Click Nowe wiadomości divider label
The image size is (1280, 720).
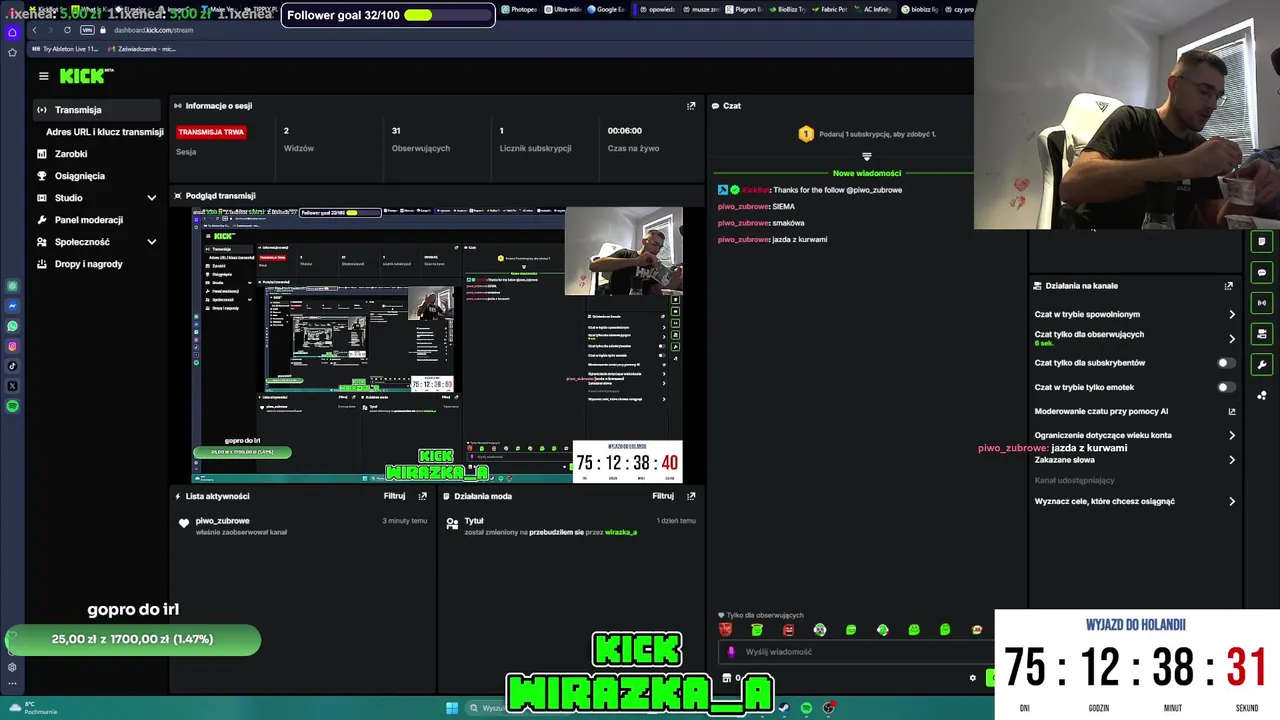coord(866,173)
